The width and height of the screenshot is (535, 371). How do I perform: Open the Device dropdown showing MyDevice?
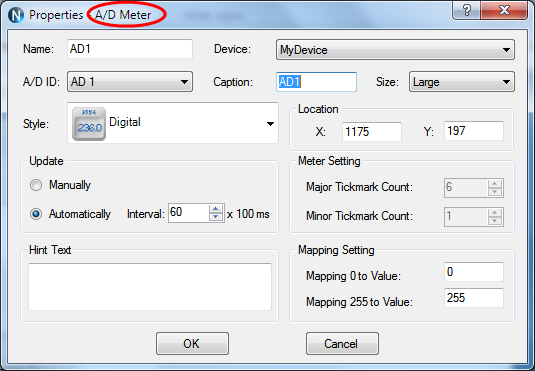click(395, 50)
